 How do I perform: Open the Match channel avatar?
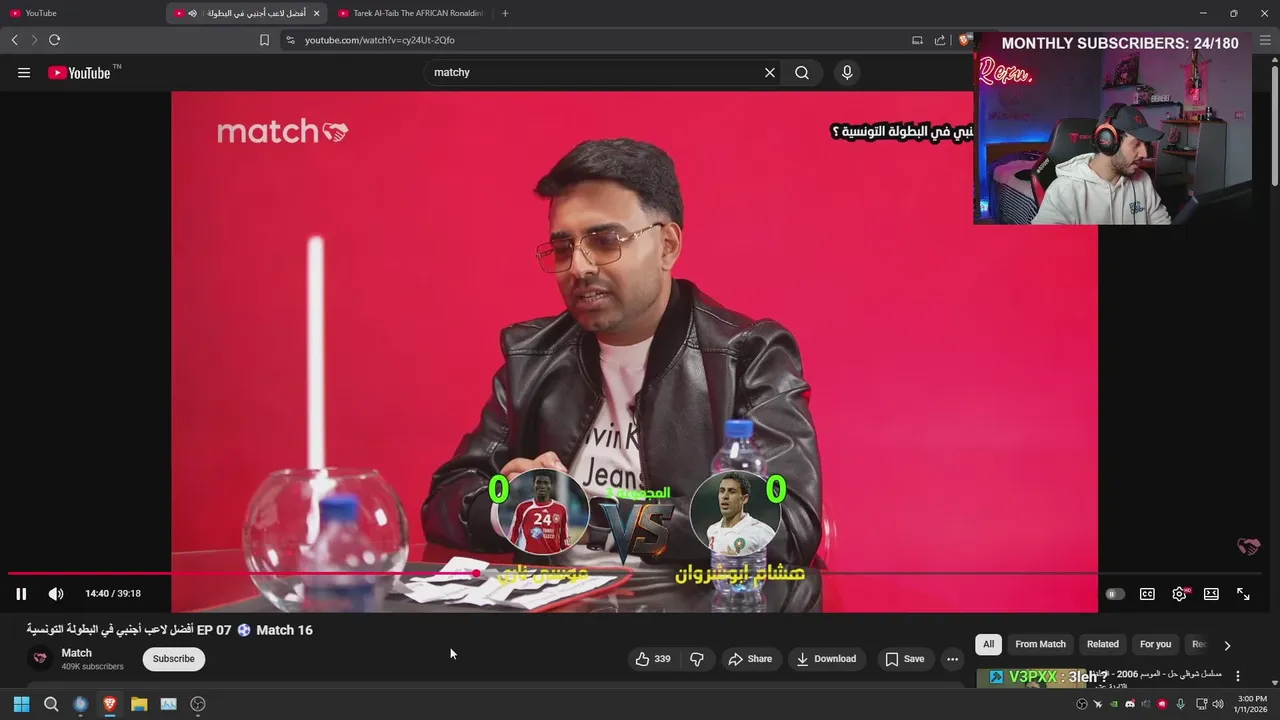point(41,658)
